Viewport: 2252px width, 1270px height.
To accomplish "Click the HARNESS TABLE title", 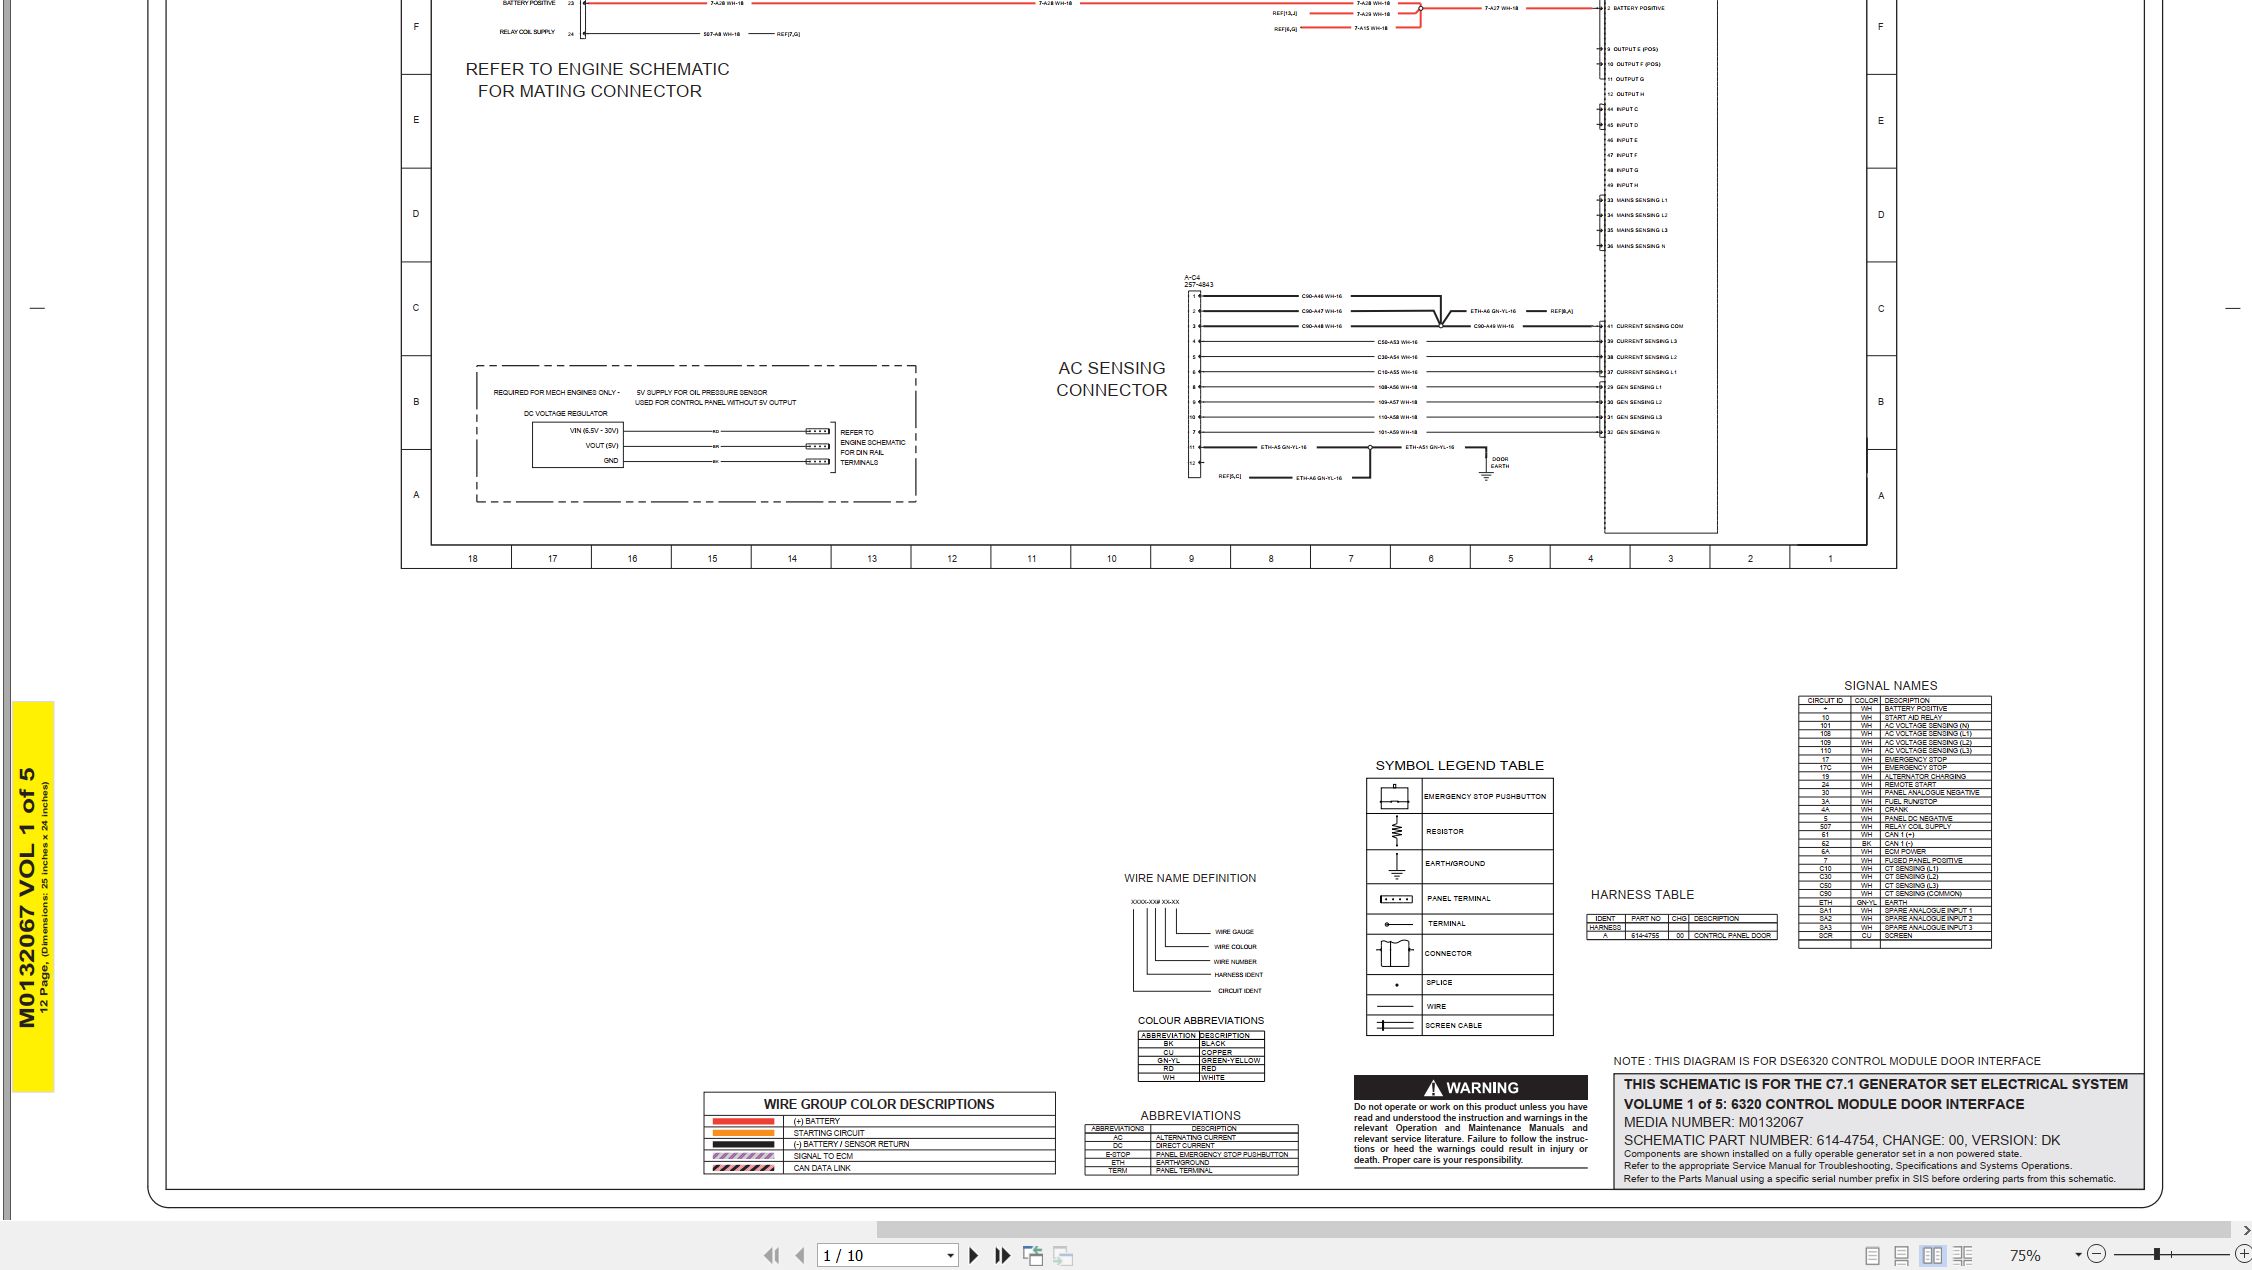I will point(1642,895).
